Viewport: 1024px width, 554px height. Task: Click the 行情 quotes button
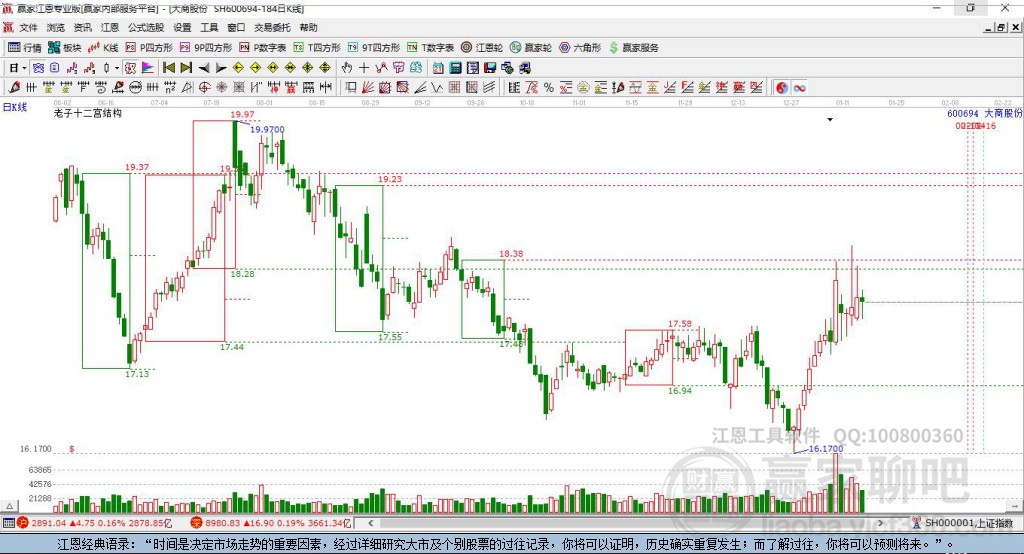pyautogui.click(x=25, y=48)
